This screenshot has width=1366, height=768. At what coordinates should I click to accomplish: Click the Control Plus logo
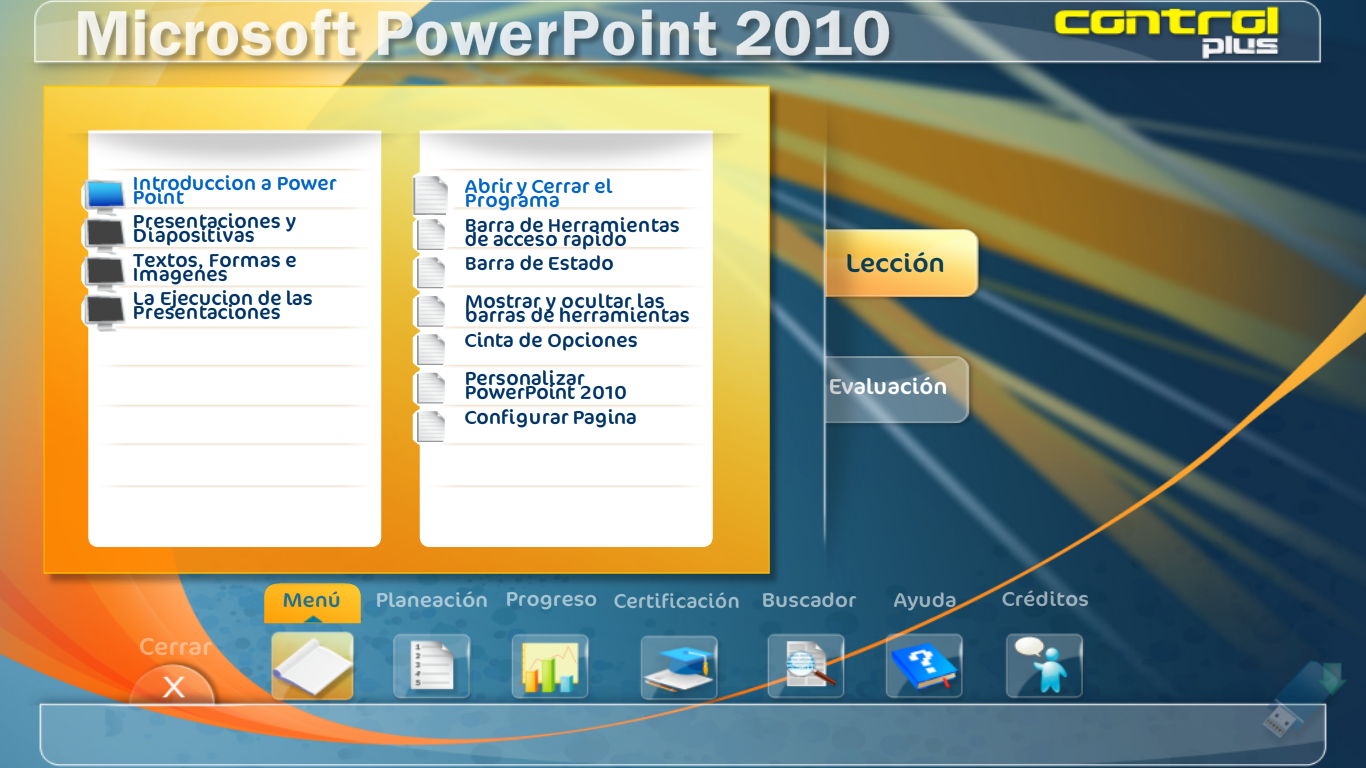click(1166, 30)
